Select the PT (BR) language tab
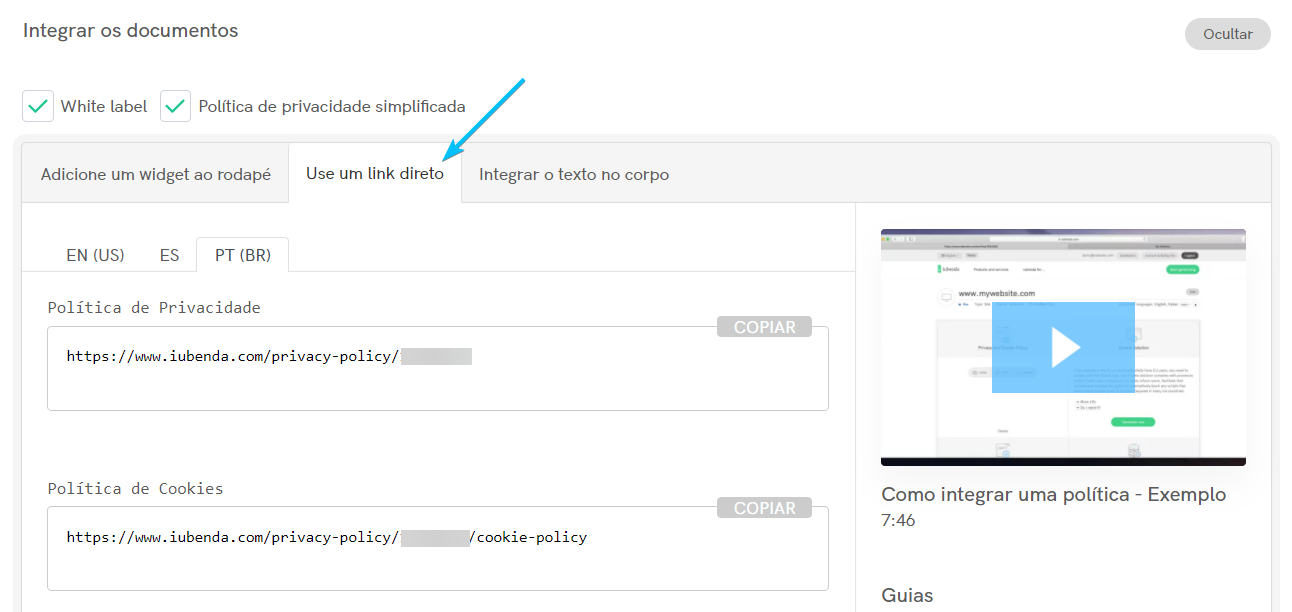Viewport: 1292px width, 612px height. pos(241,254)
